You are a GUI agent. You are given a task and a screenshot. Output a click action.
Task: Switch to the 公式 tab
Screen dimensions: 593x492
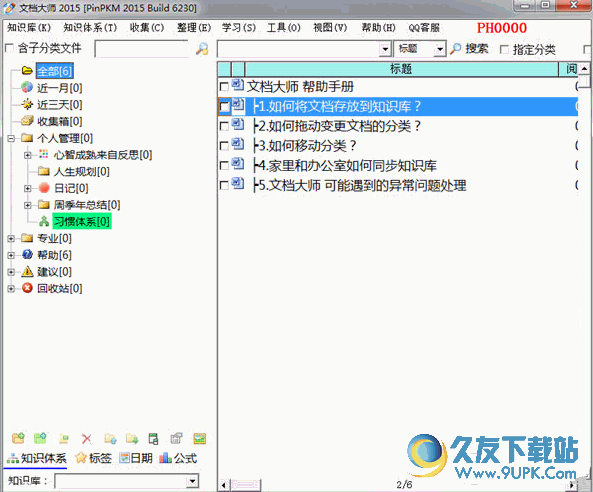pyautogui.click(x=178, y=458)
